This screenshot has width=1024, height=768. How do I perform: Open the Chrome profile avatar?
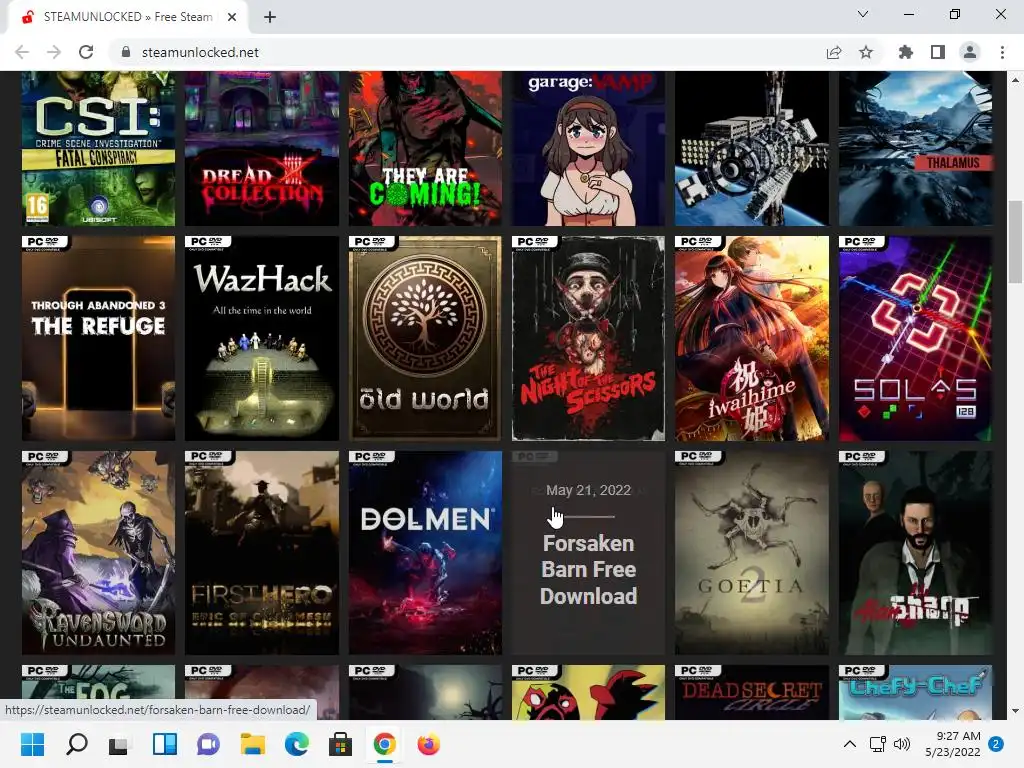click(970, 52)
